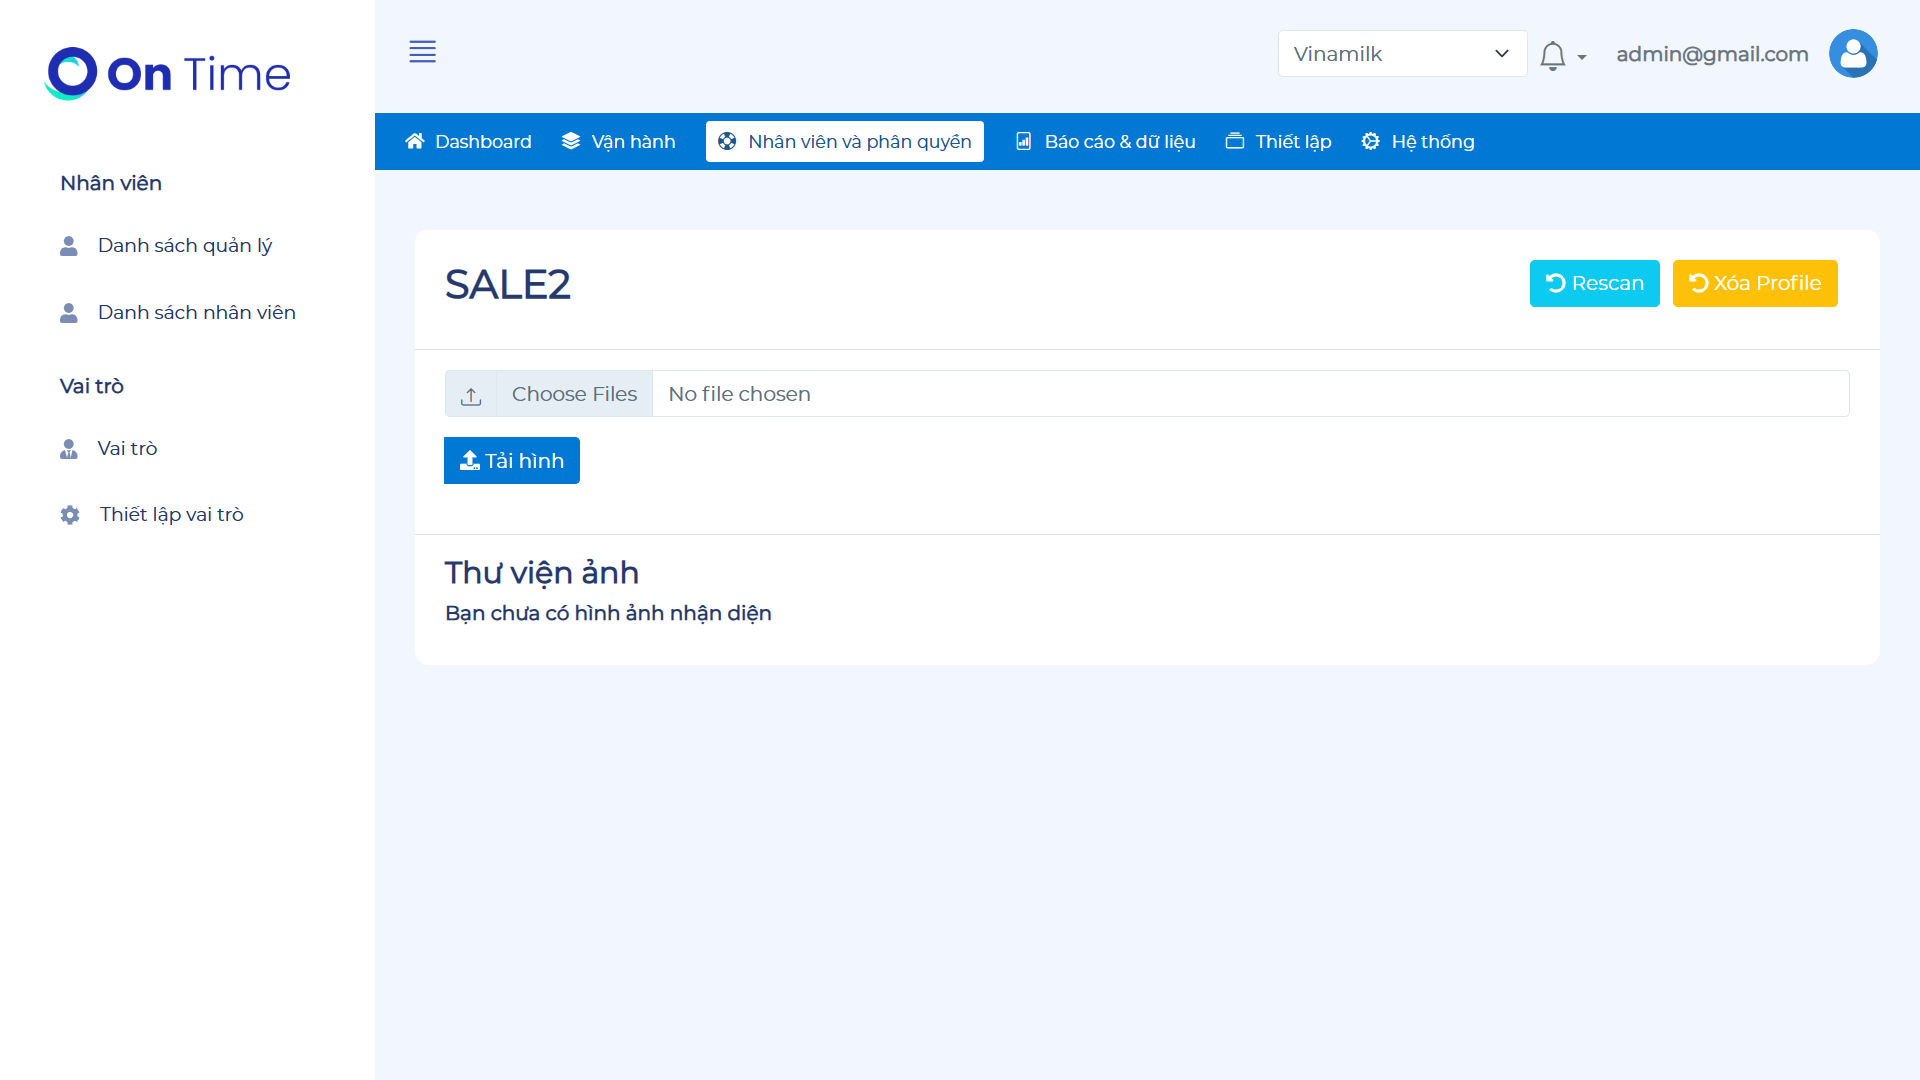The image size is (1920, 1080).
Task: Toggle the hamburger menu icon
Action: pyautogui.click(x=422, y=52)
